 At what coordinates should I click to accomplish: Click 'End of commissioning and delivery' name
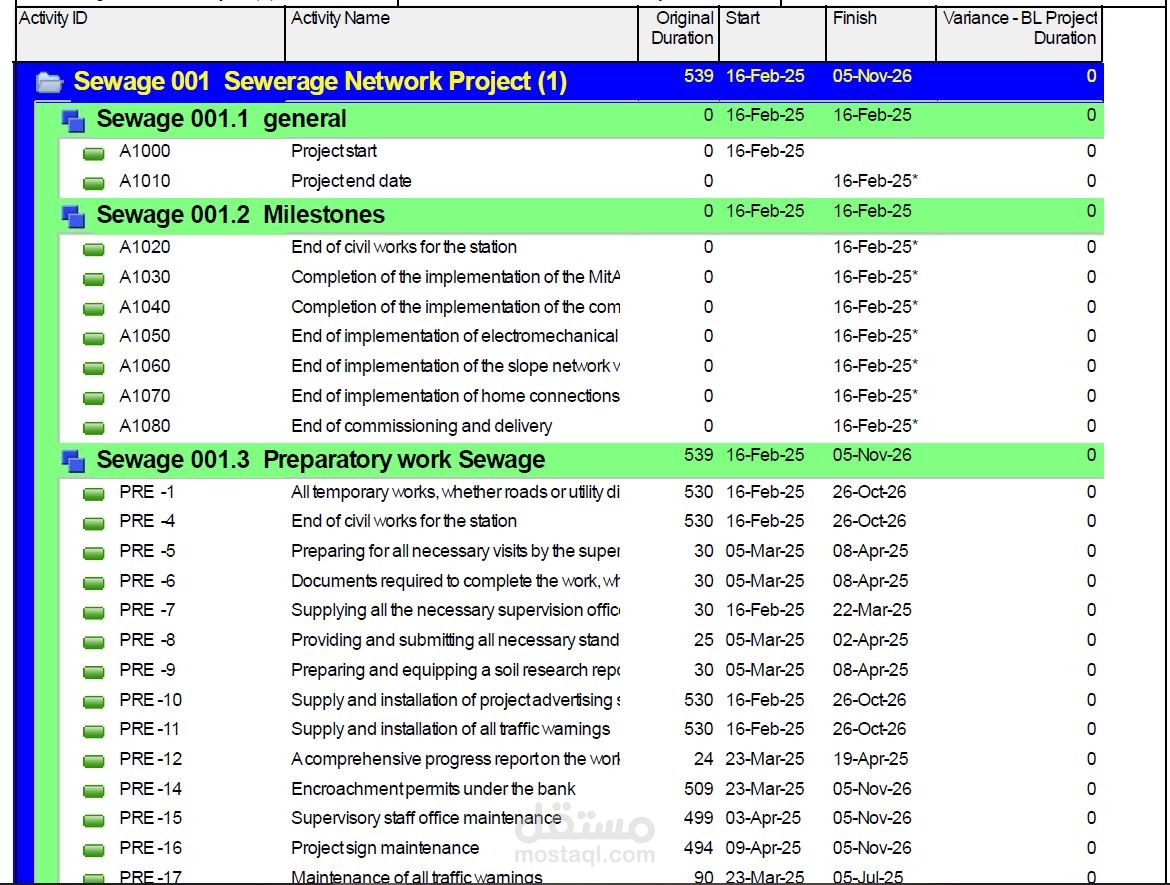click(x=422, y=426)
